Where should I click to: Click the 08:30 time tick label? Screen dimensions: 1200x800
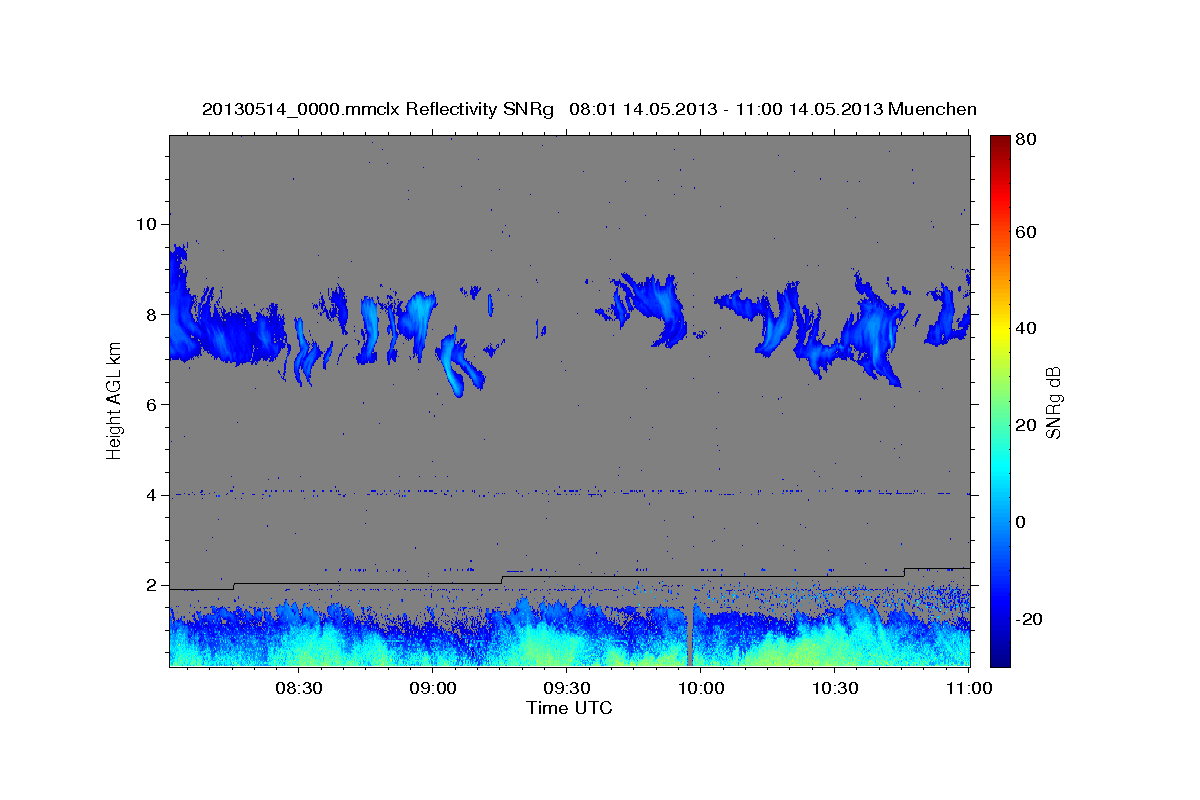[x=298, y=688]
